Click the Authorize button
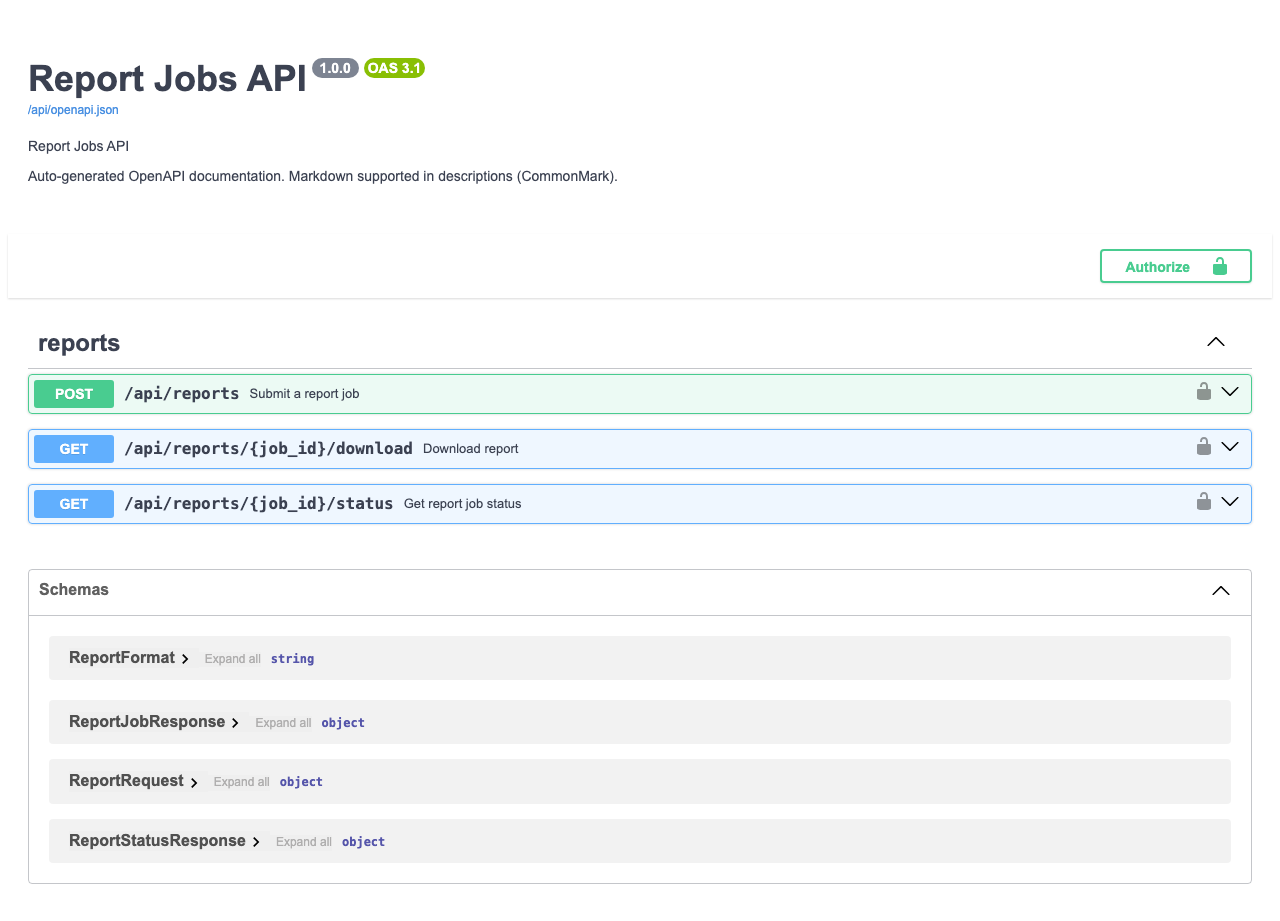The image size is (1280, 921). [x=1176, y=266]
